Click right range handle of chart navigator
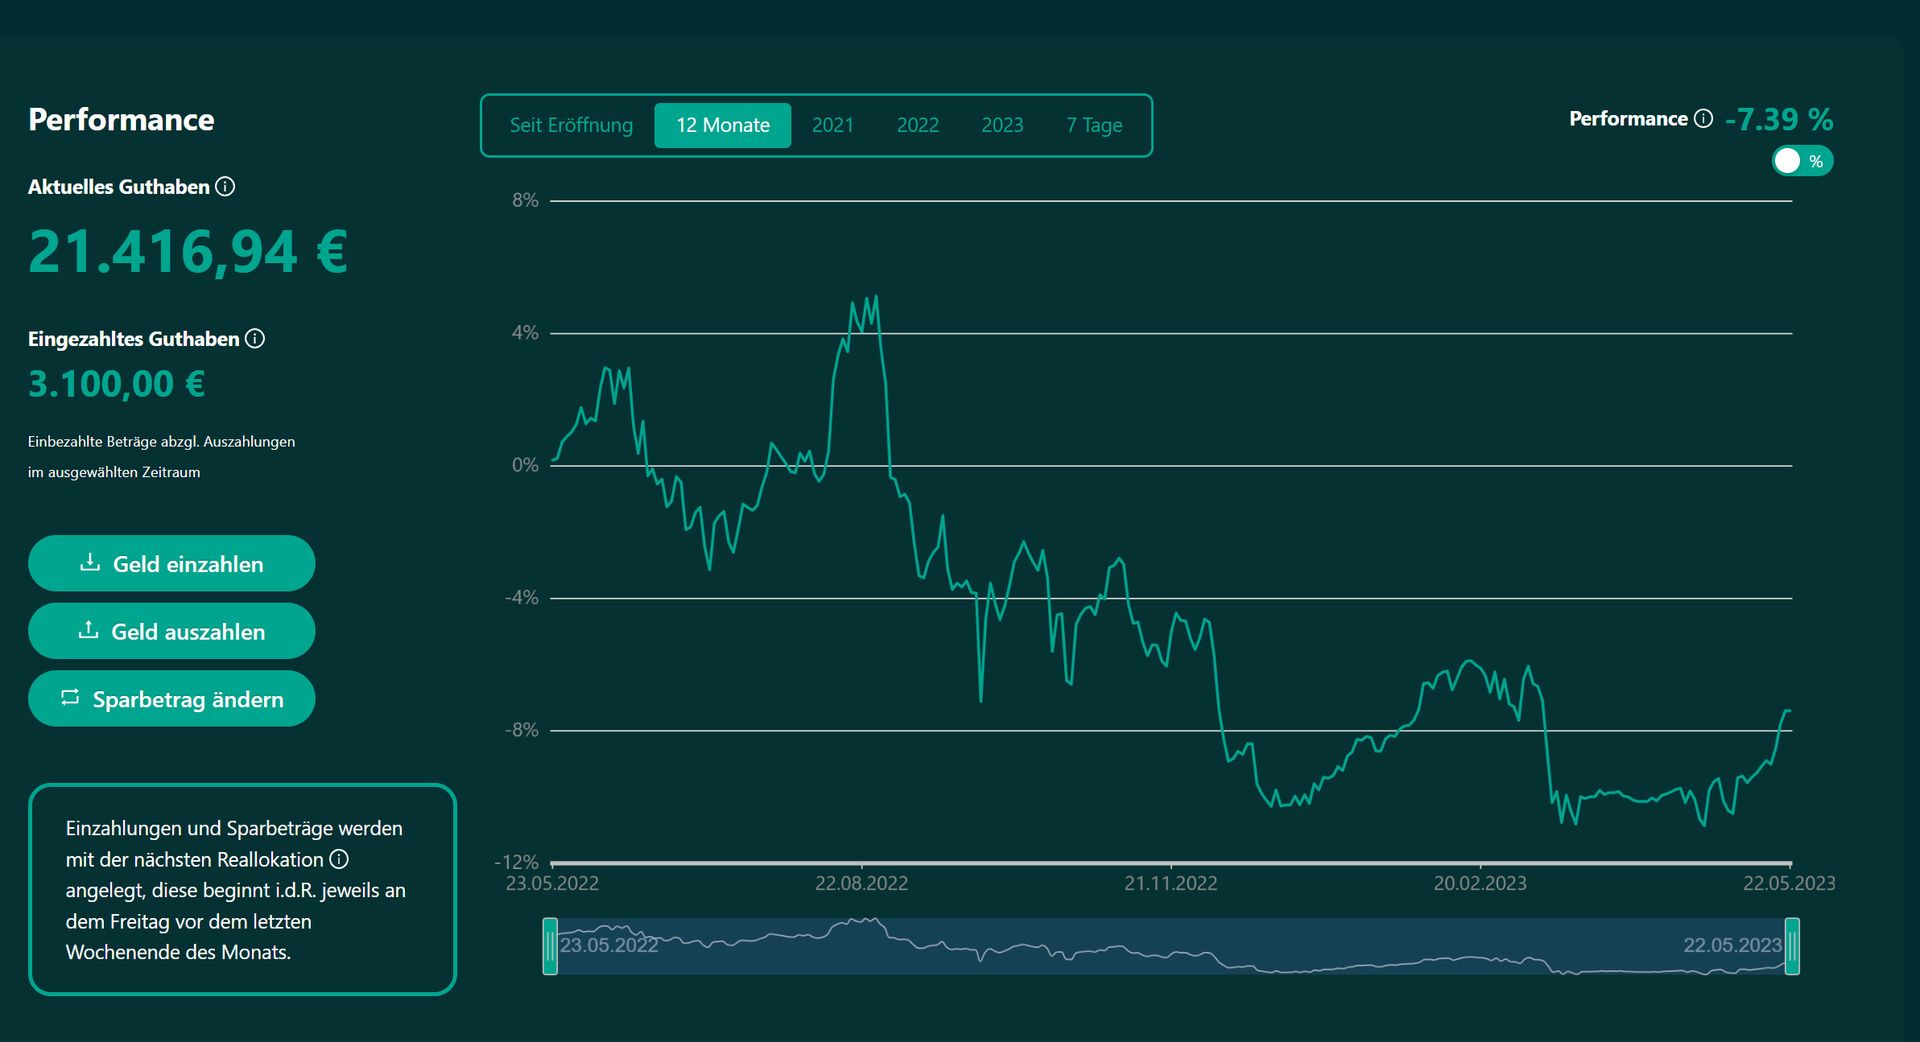This screenshot has height=1042, width=1920. (x=1792, y=946)
